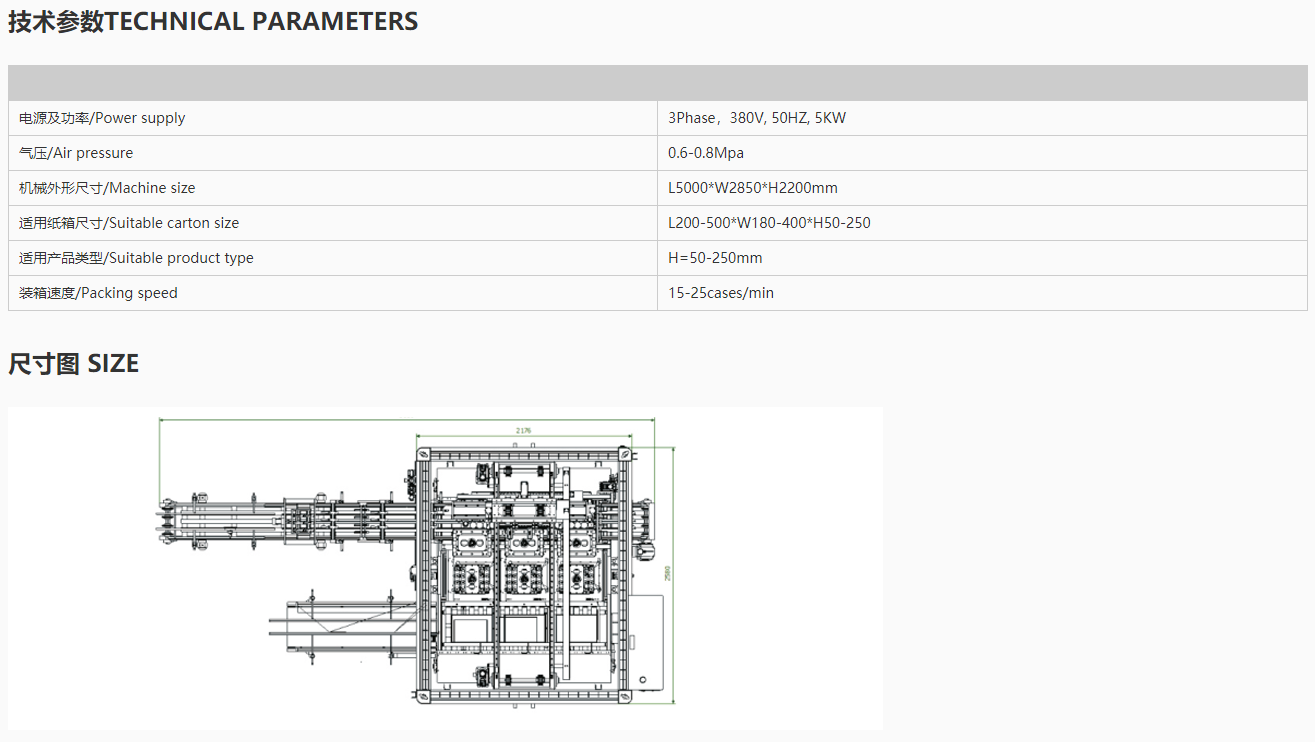
Task: Select the Air pressure row label
Action: (76, 153)
